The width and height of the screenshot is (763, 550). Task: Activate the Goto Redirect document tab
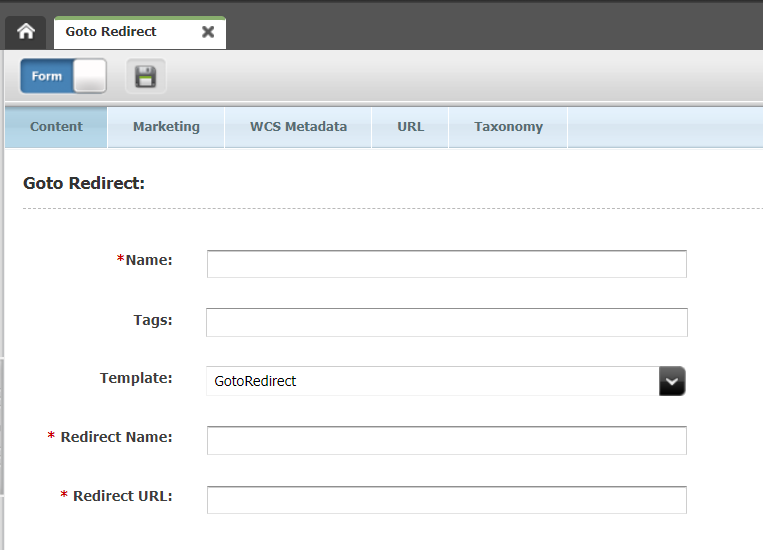point(111,32)
